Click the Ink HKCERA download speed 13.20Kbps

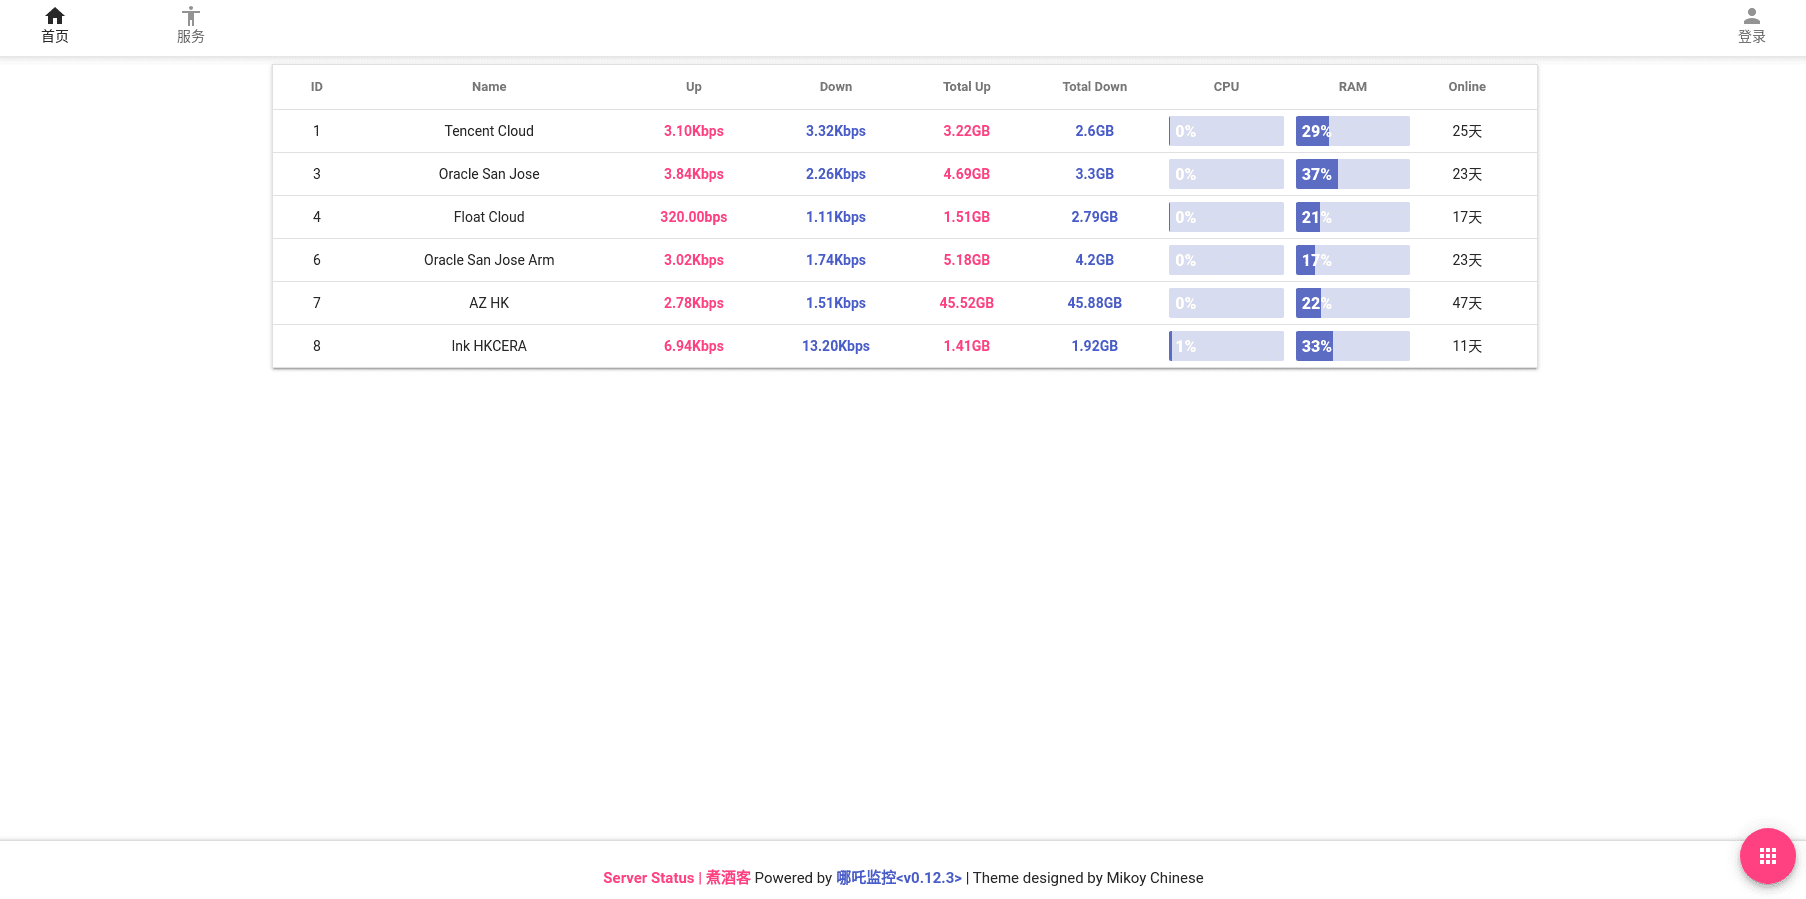click(835, 346)
